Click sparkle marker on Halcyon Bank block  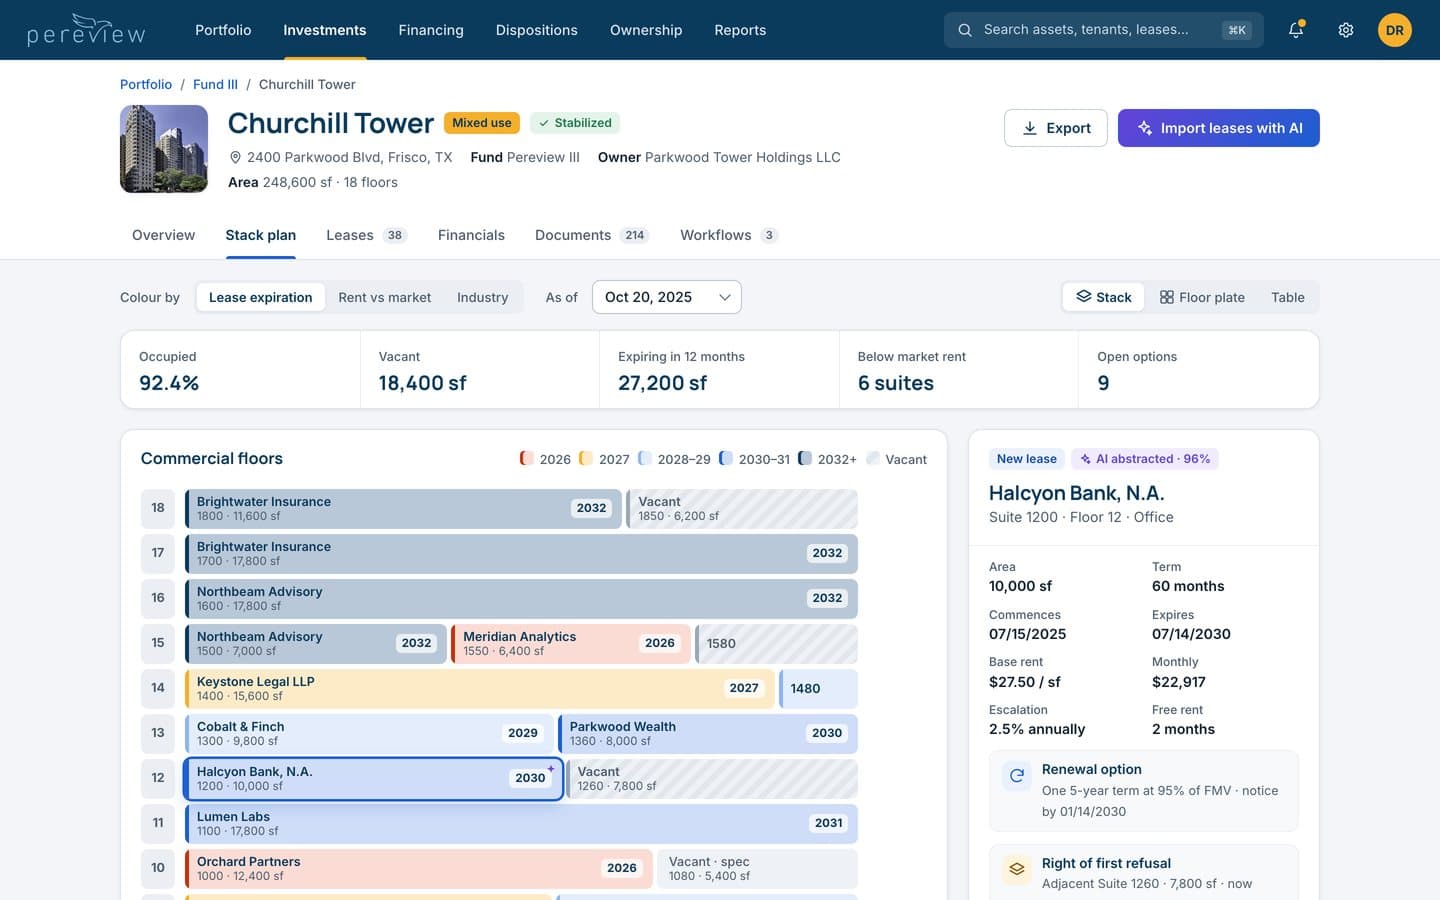(x=551, y=768)
